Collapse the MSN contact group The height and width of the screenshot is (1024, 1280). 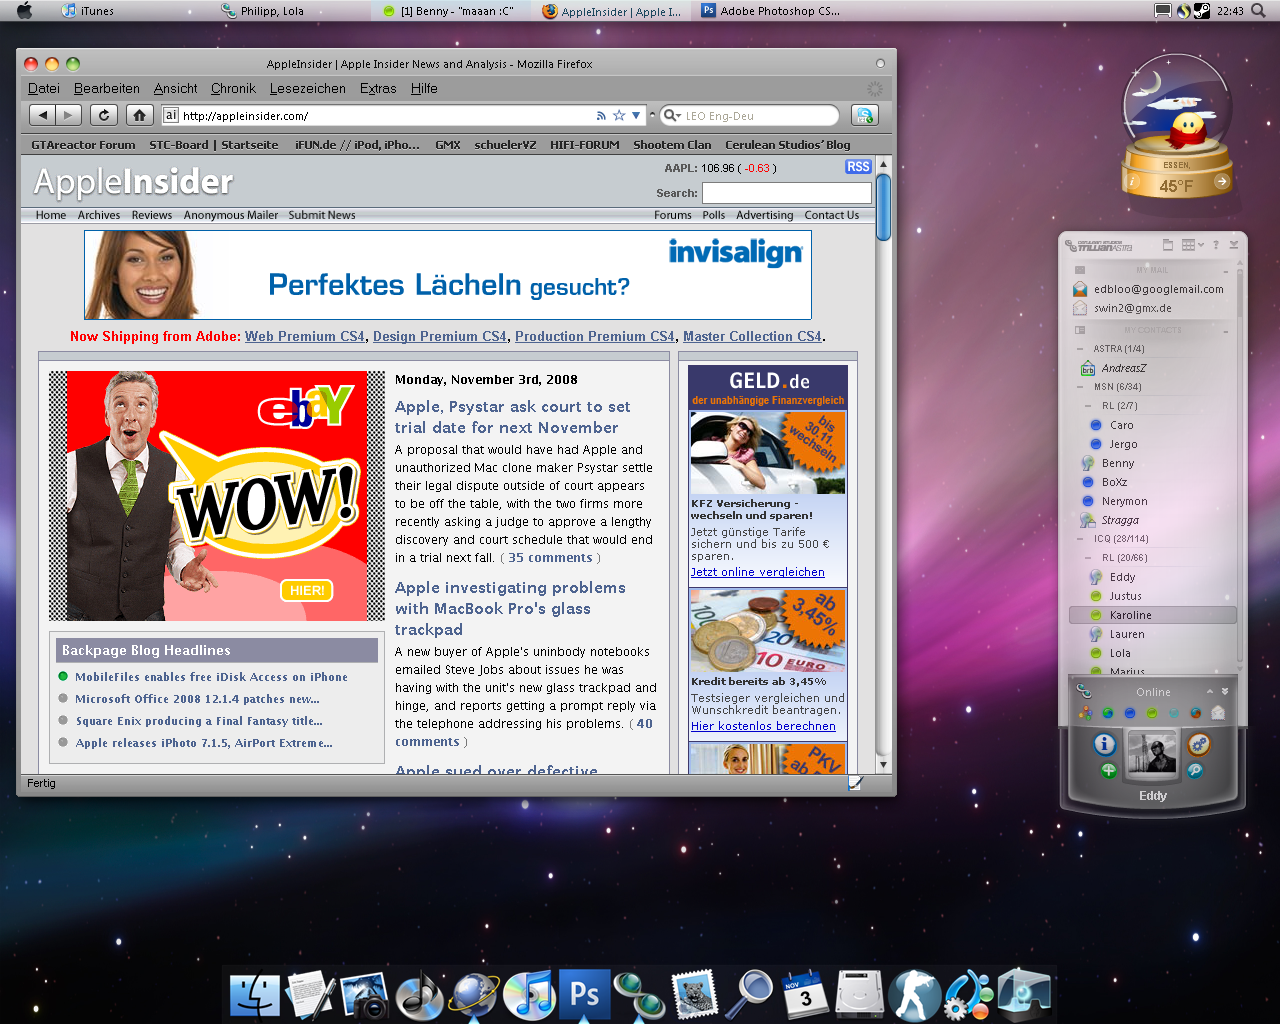pos(1080,387)
